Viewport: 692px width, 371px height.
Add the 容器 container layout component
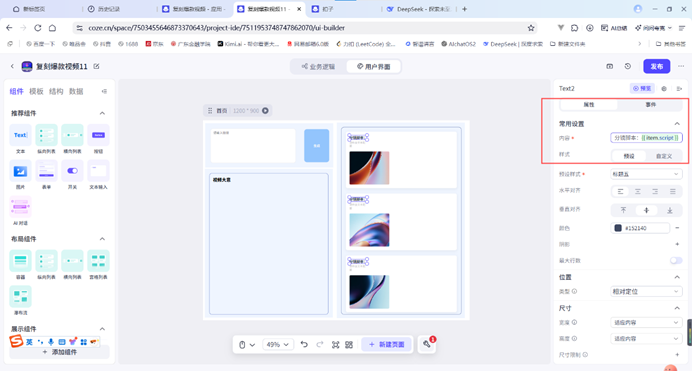click(x=20, y=261)
